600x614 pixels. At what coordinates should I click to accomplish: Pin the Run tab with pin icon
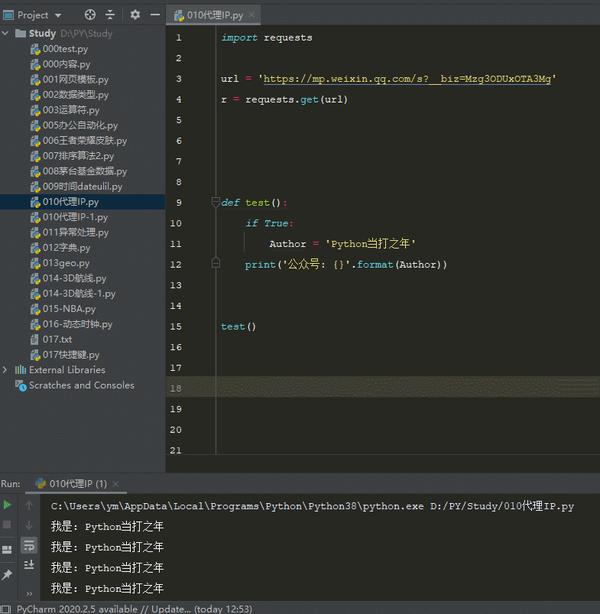[8, 575]
